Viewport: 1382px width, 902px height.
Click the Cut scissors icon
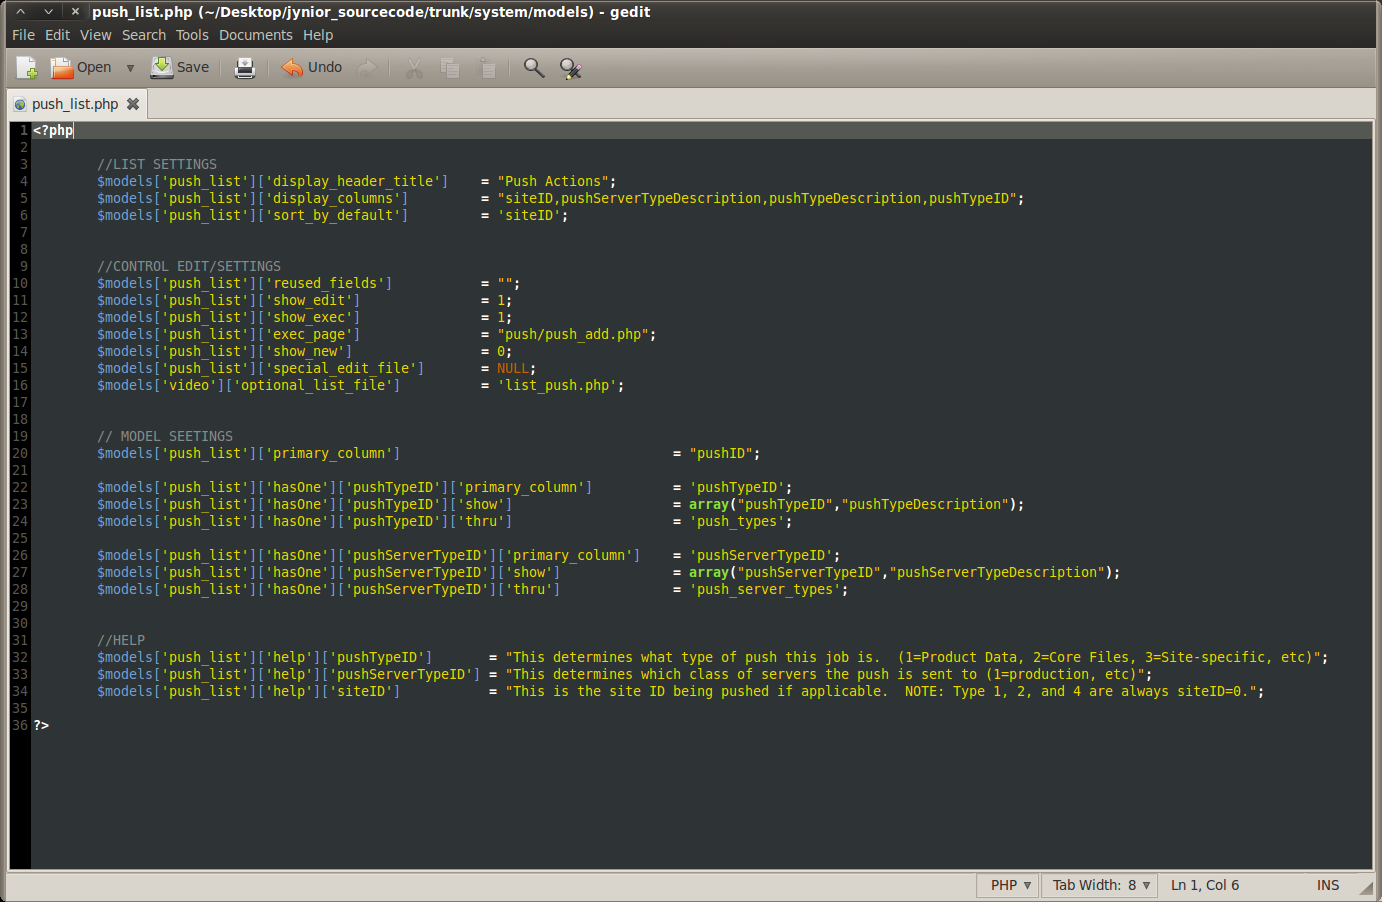[x=414, y=68]
